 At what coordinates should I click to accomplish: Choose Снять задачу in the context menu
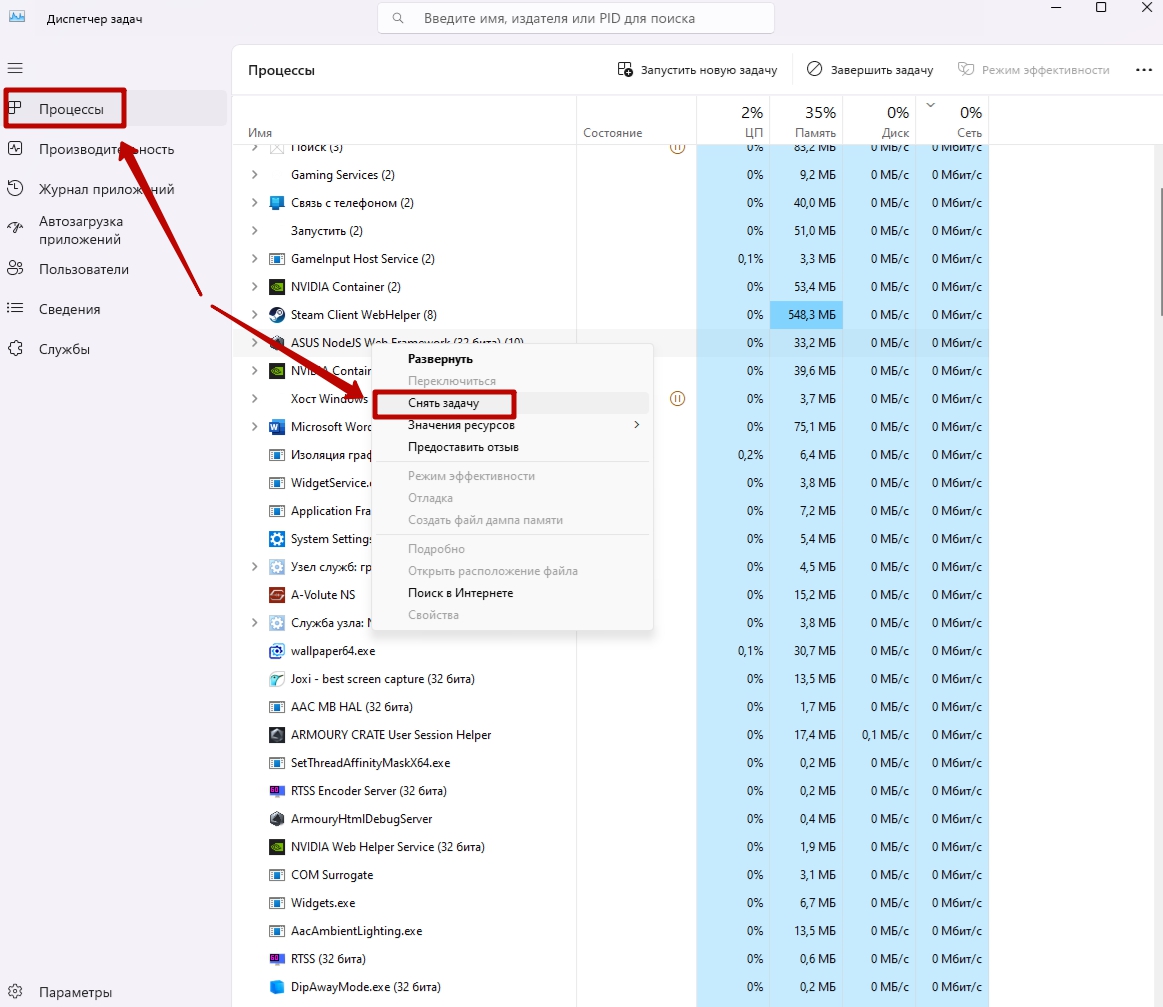tap(510, 403)
